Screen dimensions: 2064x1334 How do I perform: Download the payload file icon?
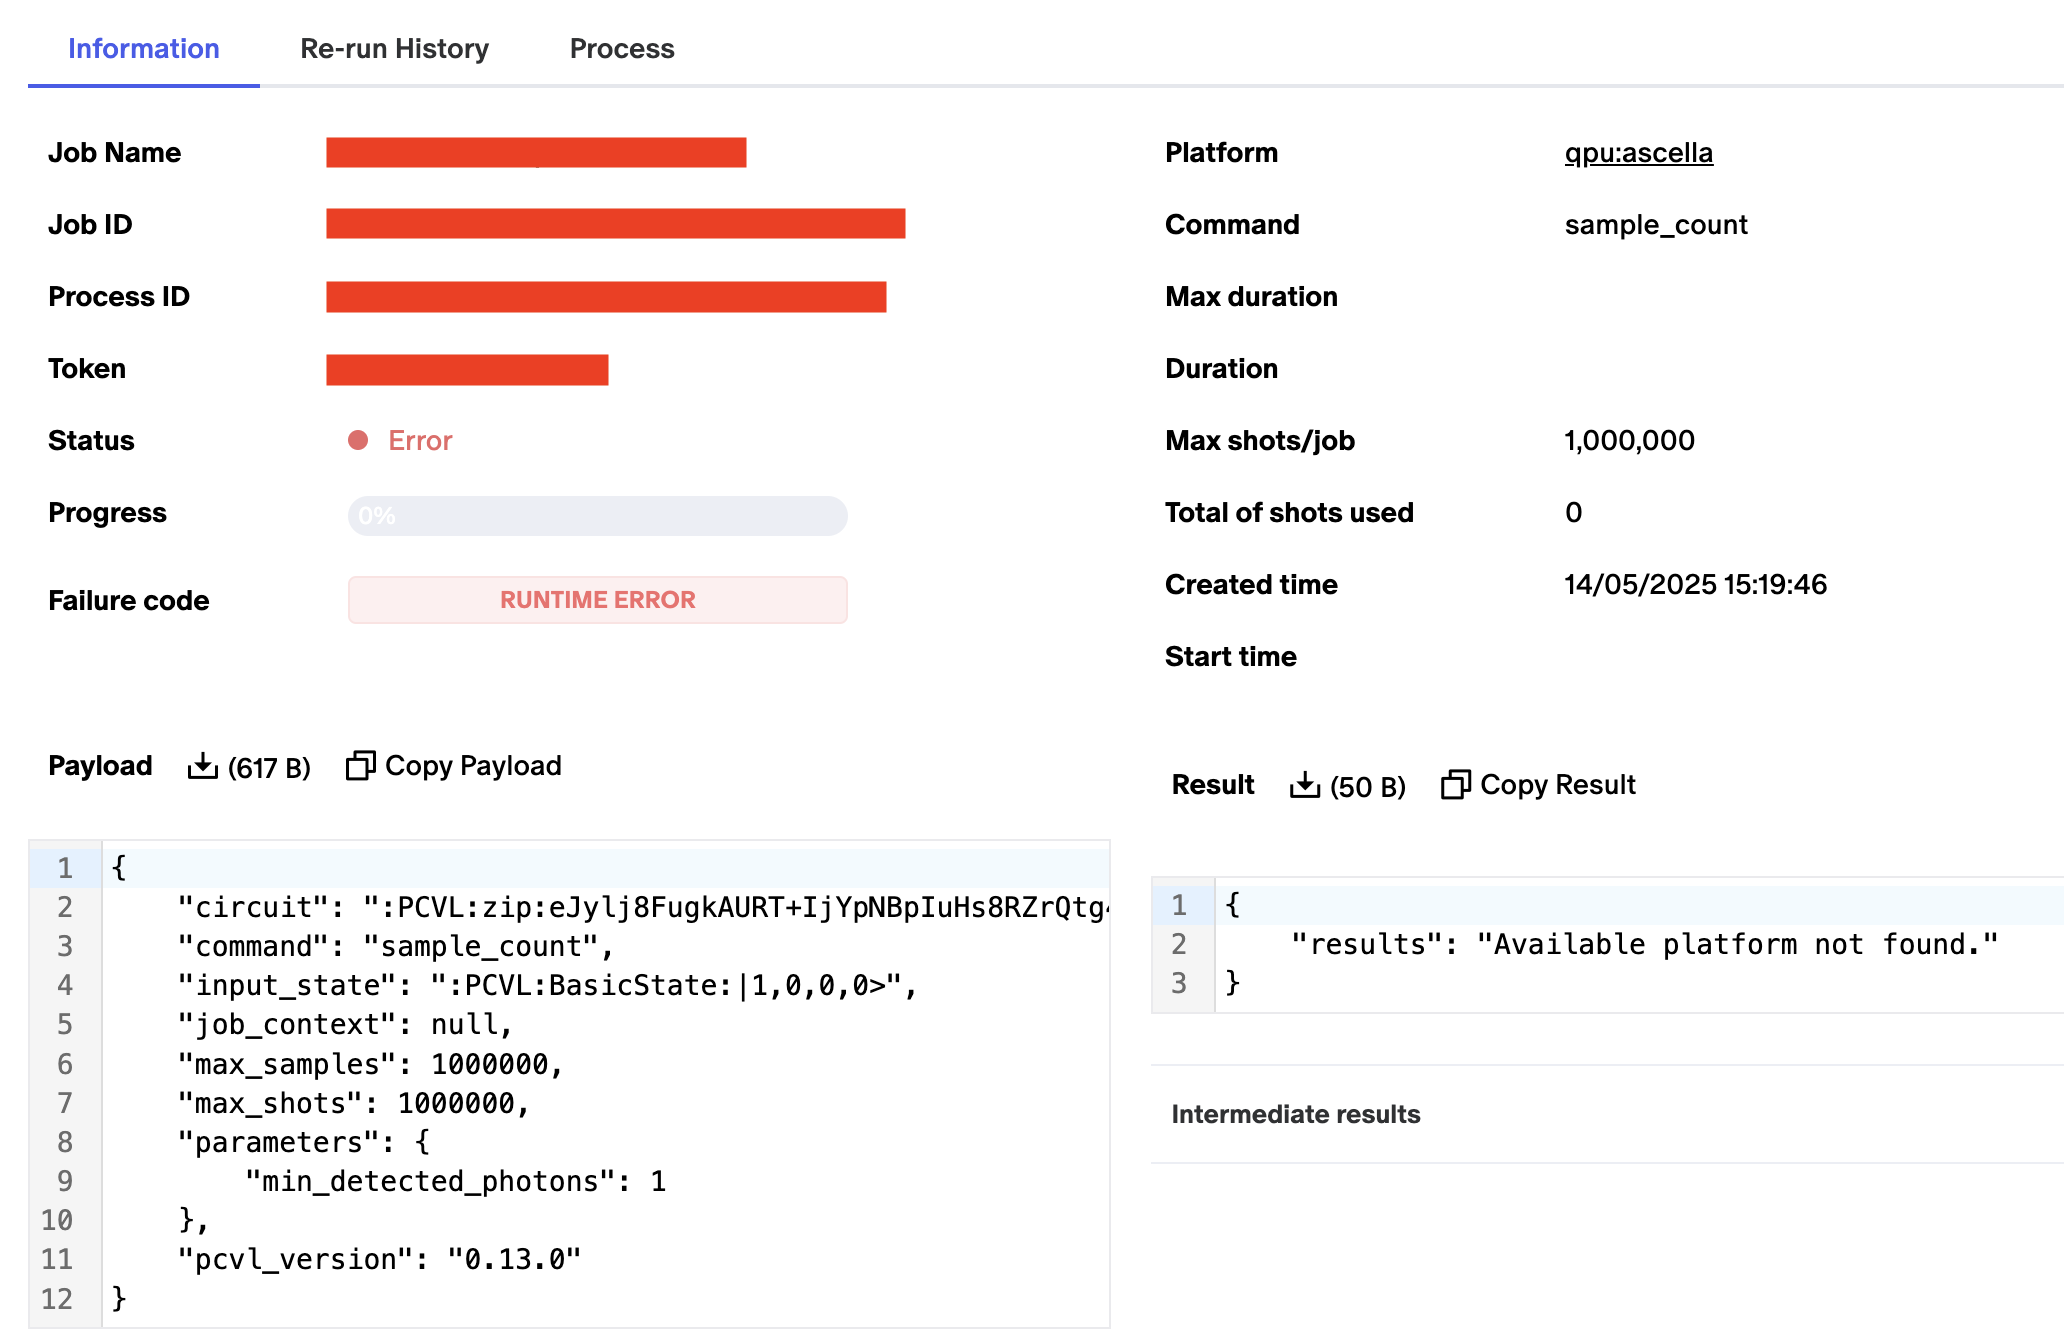click(x=203, y=766)
